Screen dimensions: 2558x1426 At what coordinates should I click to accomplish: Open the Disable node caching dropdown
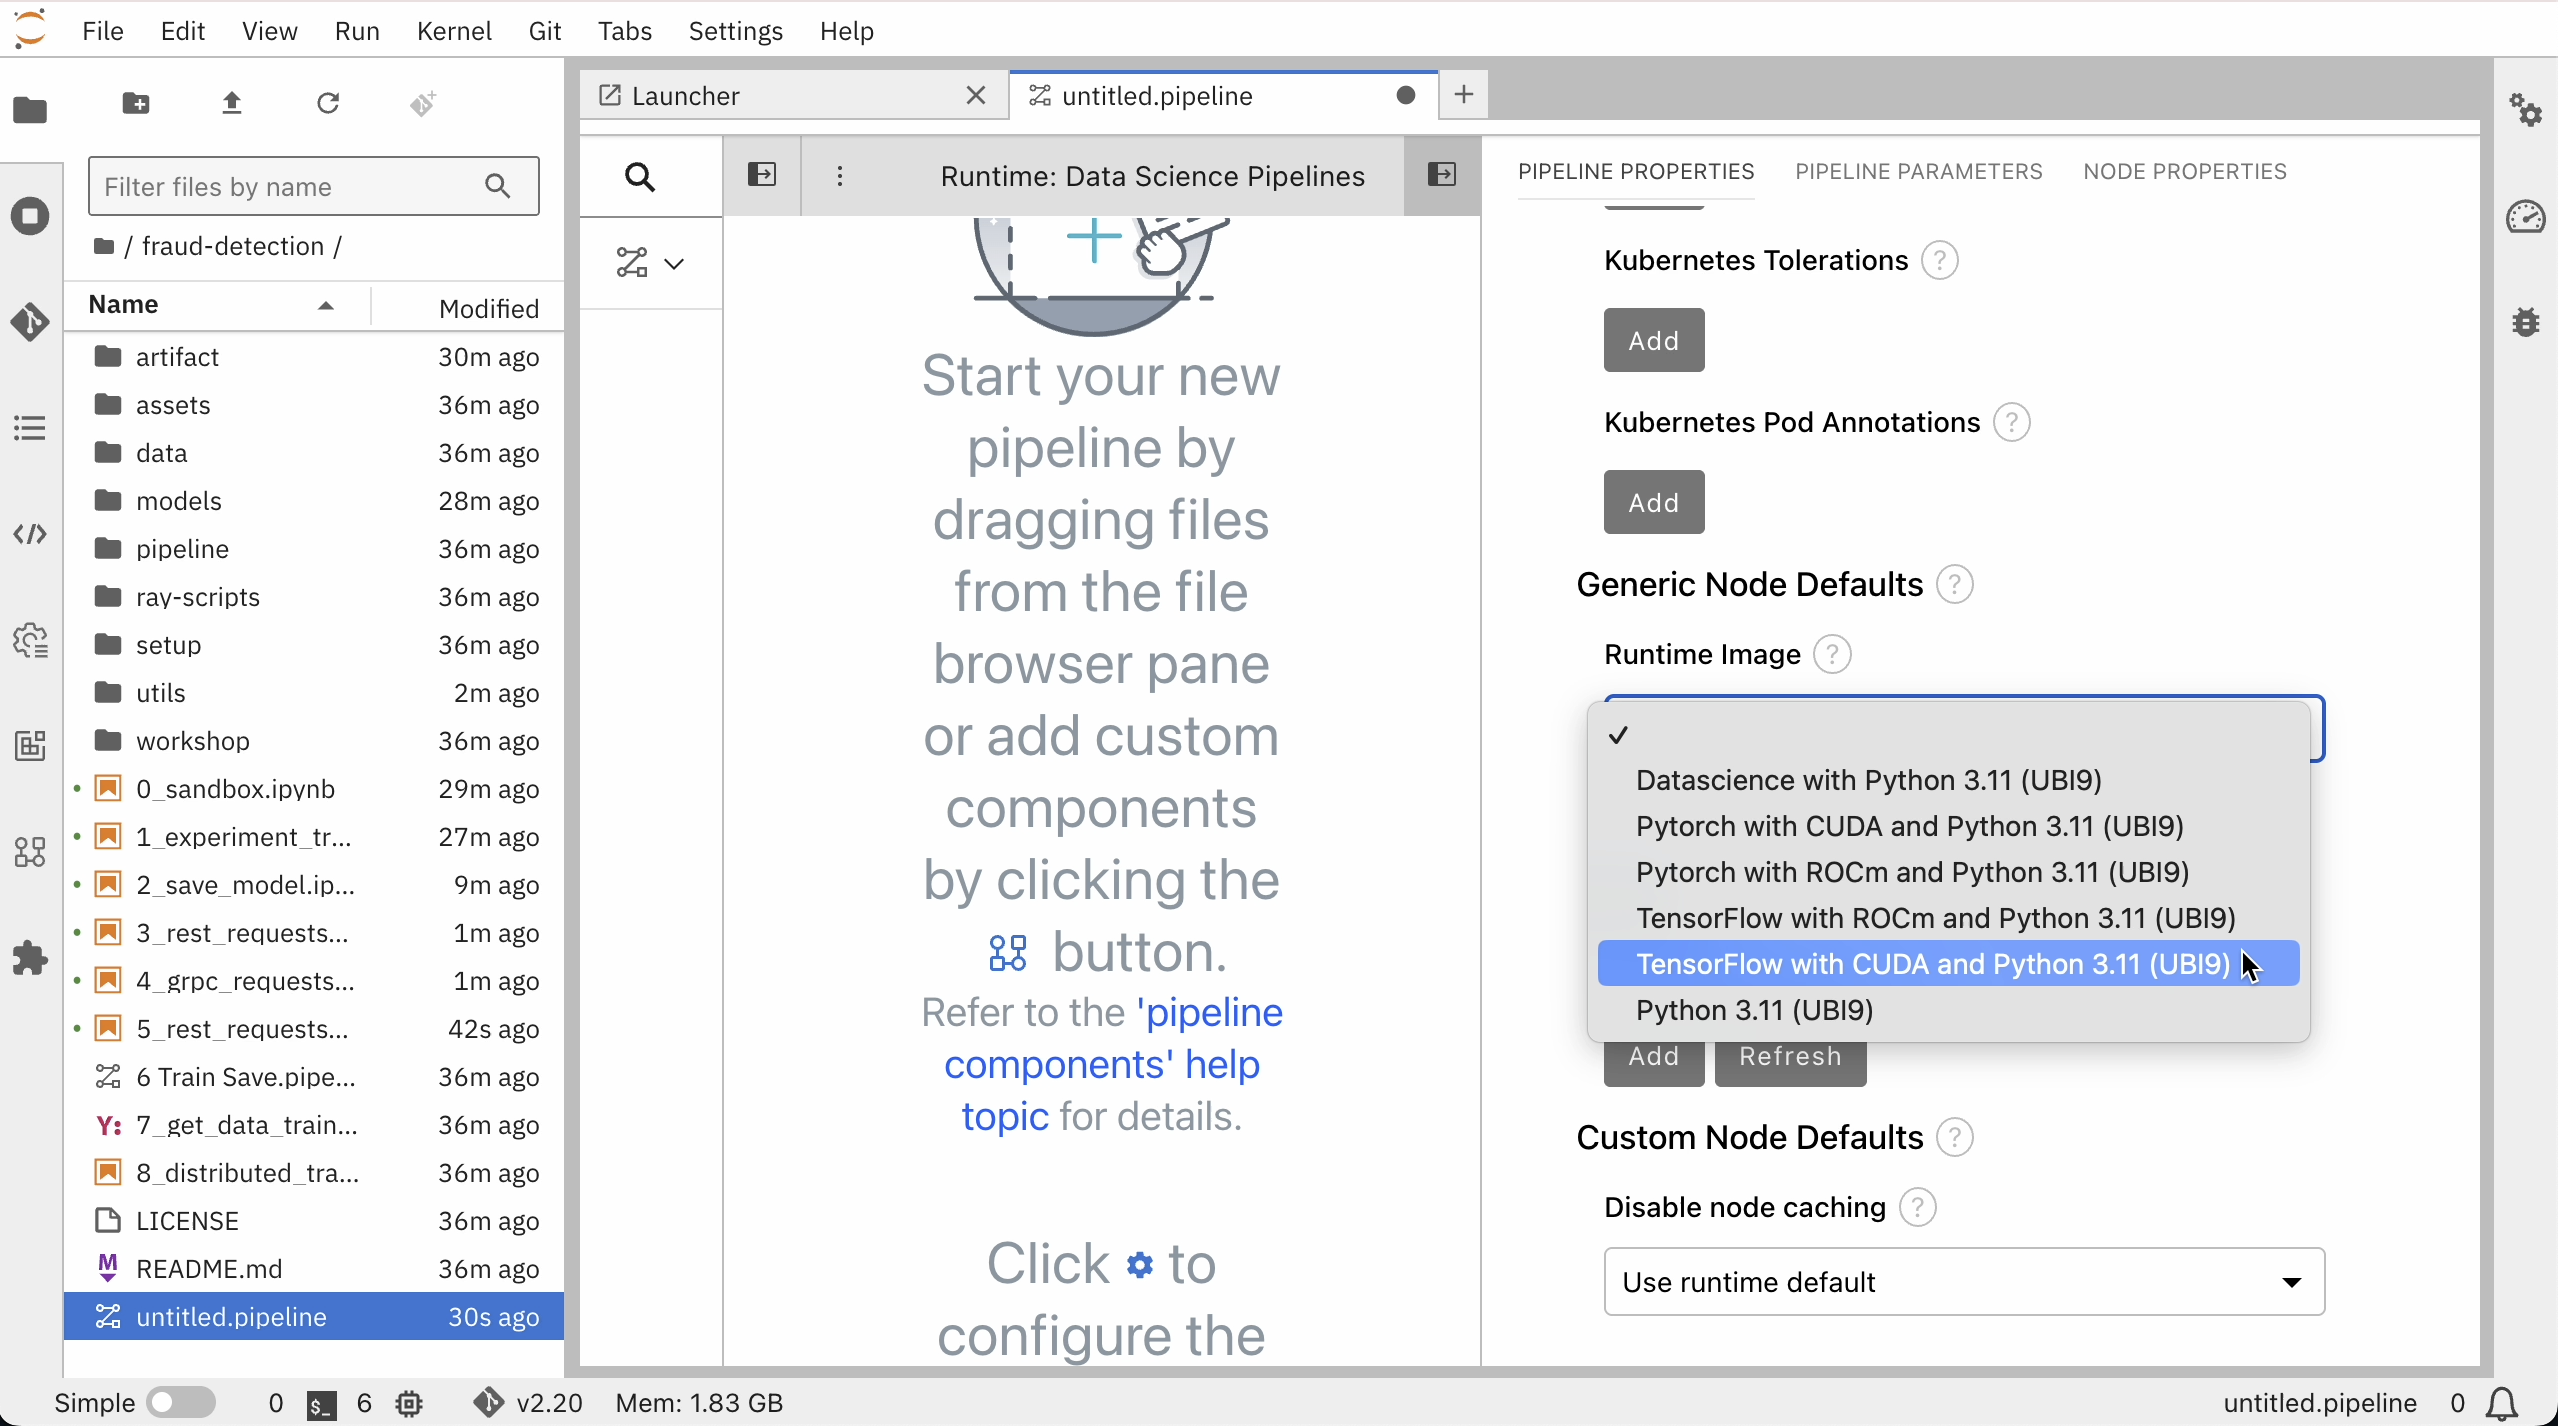tap(1963, 1282)
